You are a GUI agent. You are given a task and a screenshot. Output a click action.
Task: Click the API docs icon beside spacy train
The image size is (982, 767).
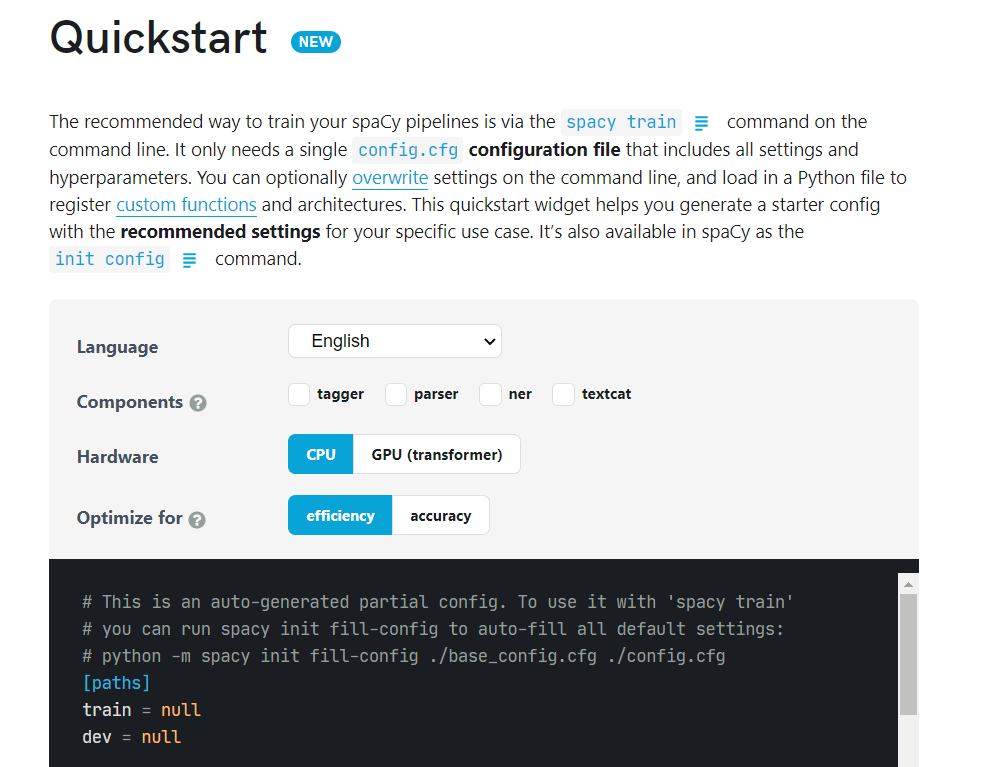(x=701, y=123)
